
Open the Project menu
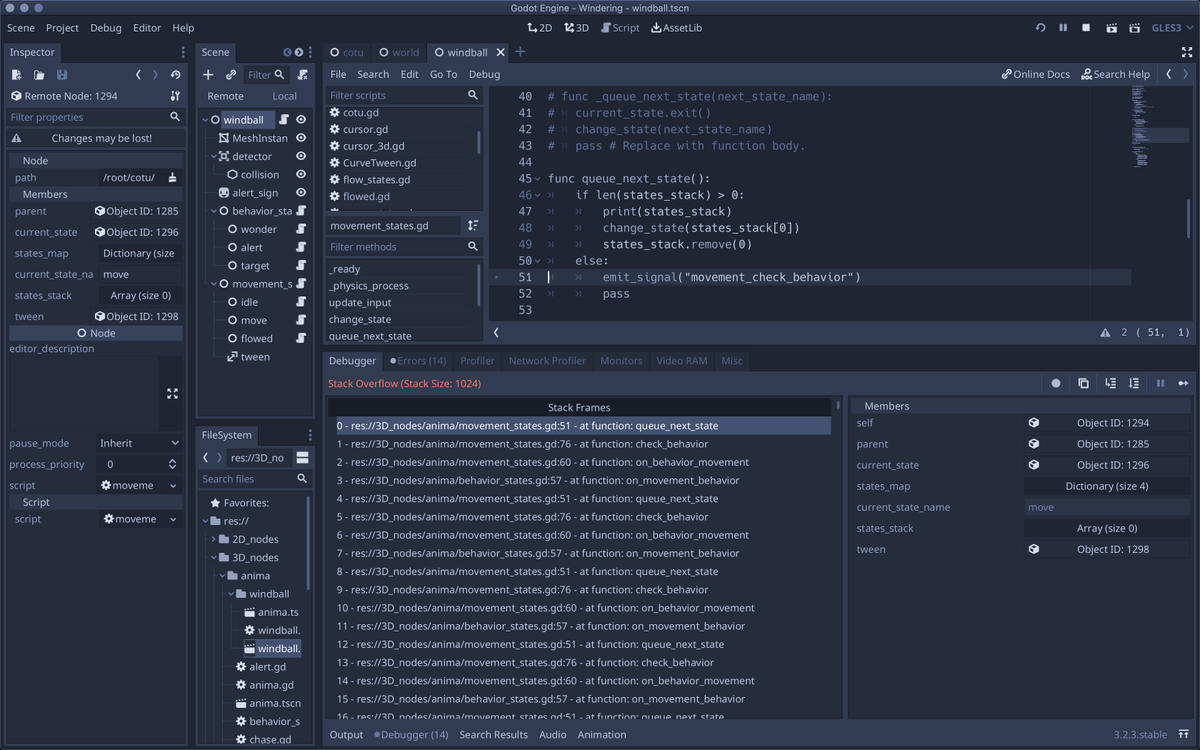(62, 28)
